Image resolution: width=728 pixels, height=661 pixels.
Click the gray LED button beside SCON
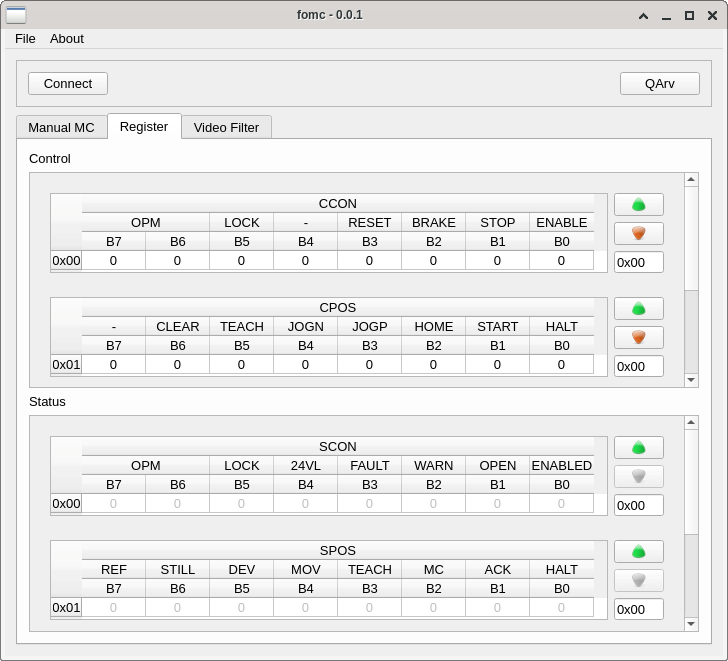tap(638, 476)
